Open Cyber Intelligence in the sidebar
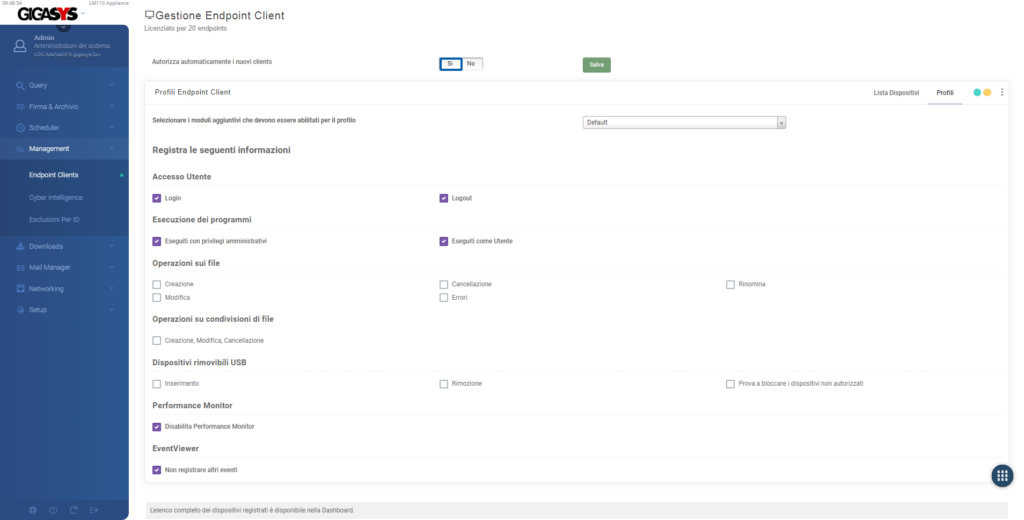The height and width of the screenshot is (520, 1024). tap(56, 197)
